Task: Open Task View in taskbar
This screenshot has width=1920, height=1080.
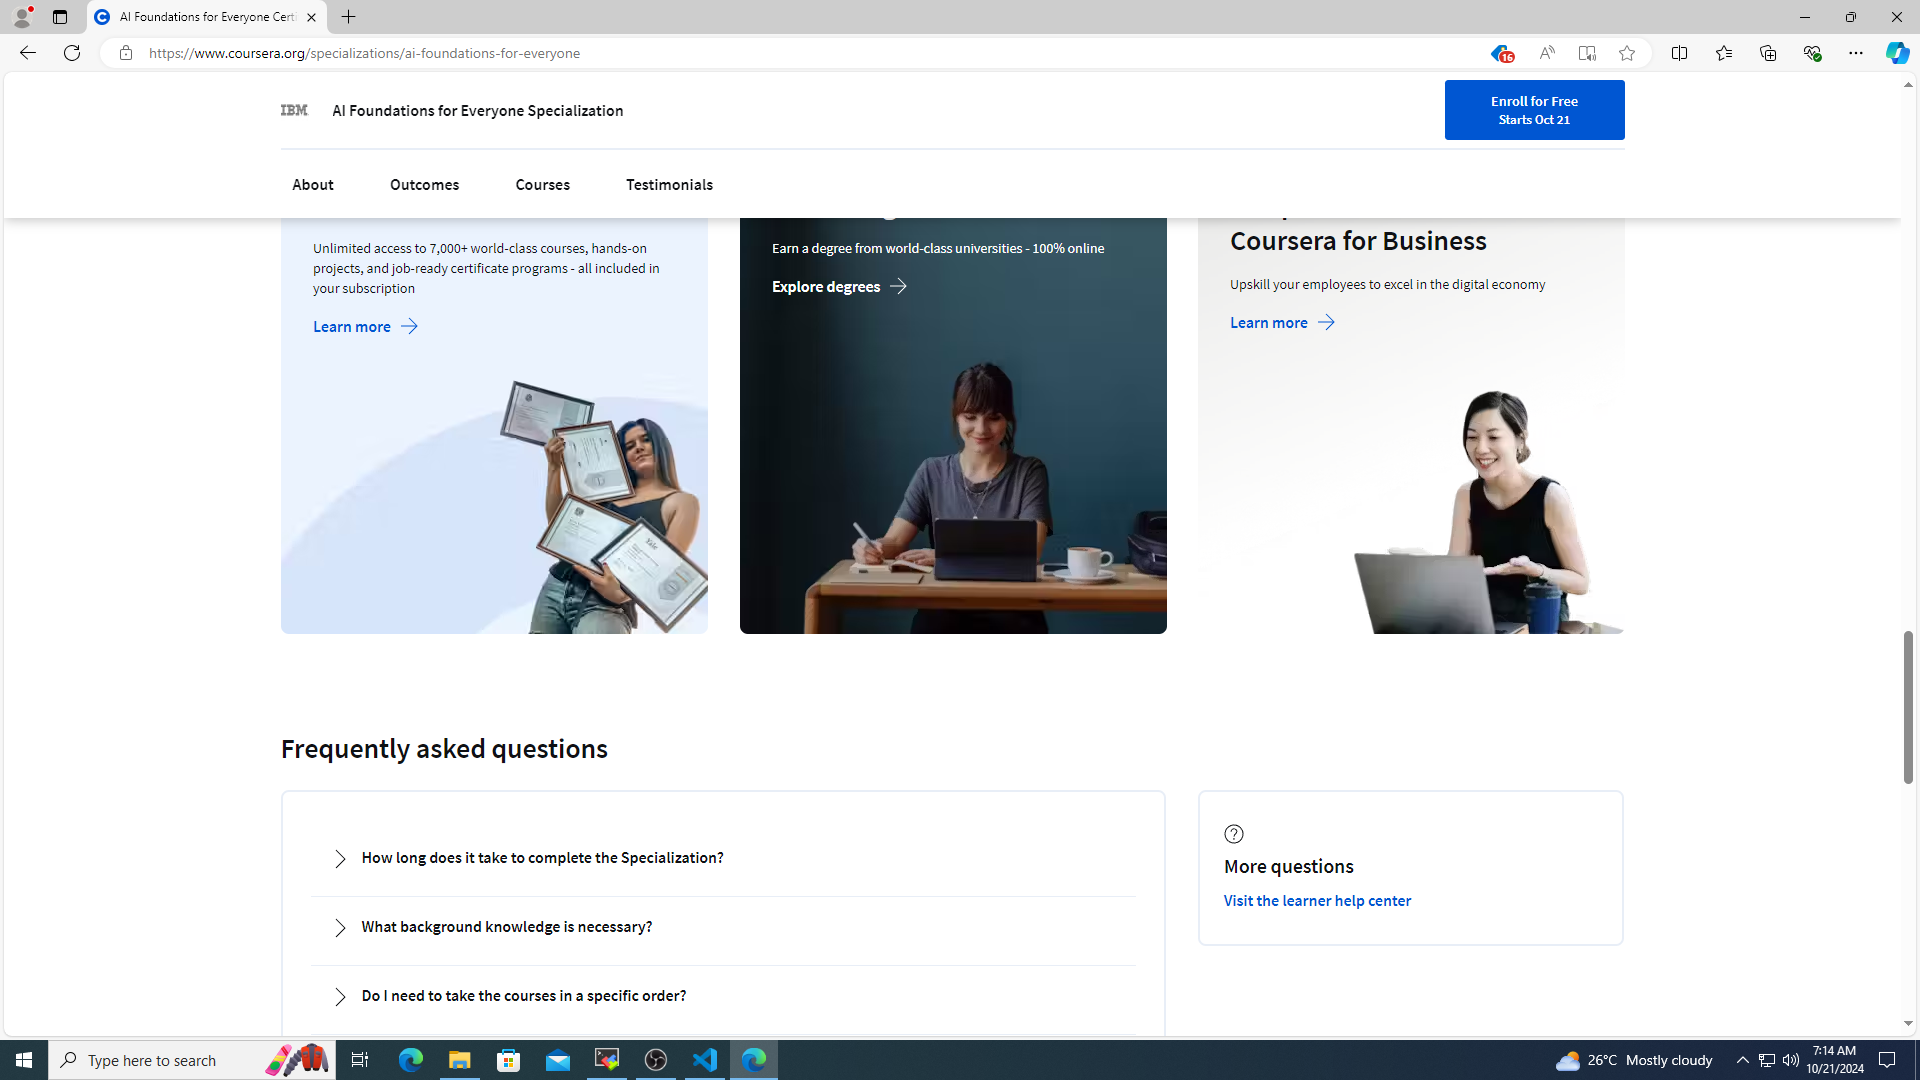Action: [x=359, y=1060]
